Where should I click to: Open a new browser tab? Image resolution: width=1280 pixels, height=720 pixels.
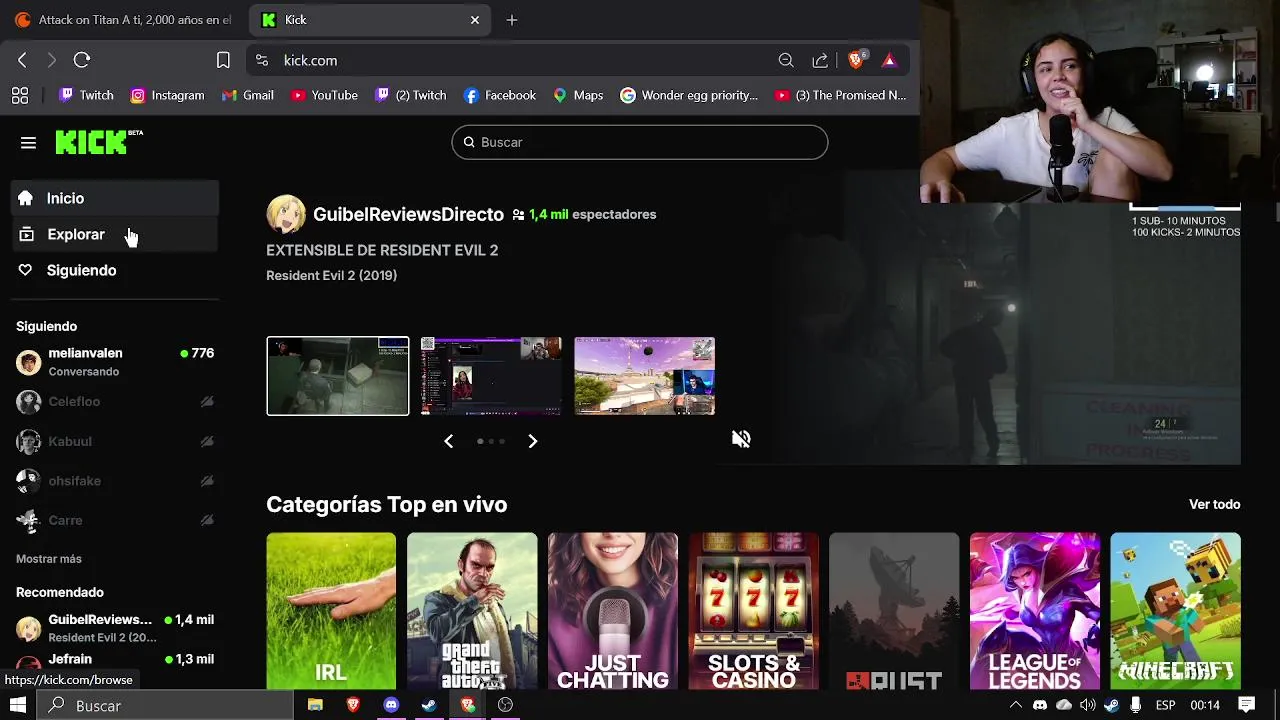512,20
